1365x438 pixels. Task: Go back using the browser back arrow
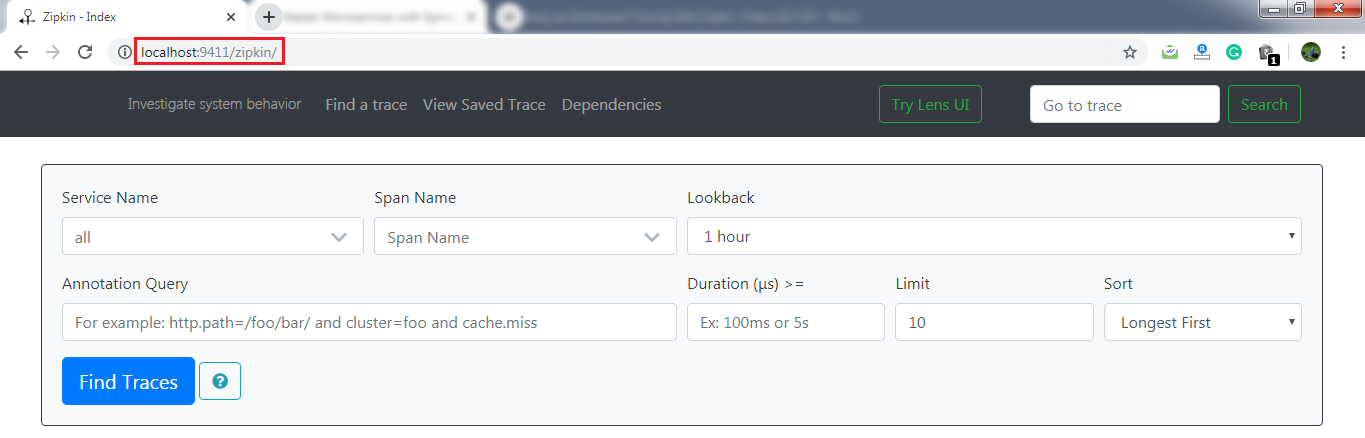pos(21,52)
